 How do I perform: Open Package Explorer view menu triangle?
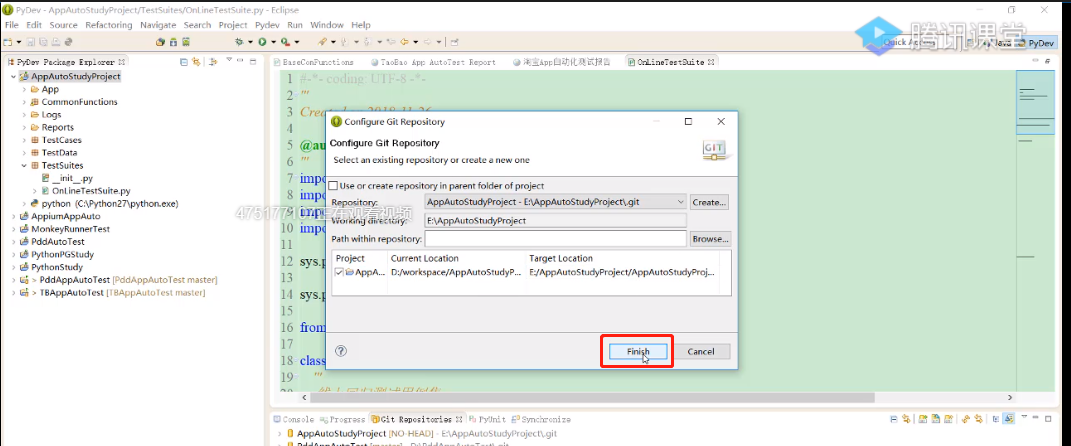click(230, 59)
